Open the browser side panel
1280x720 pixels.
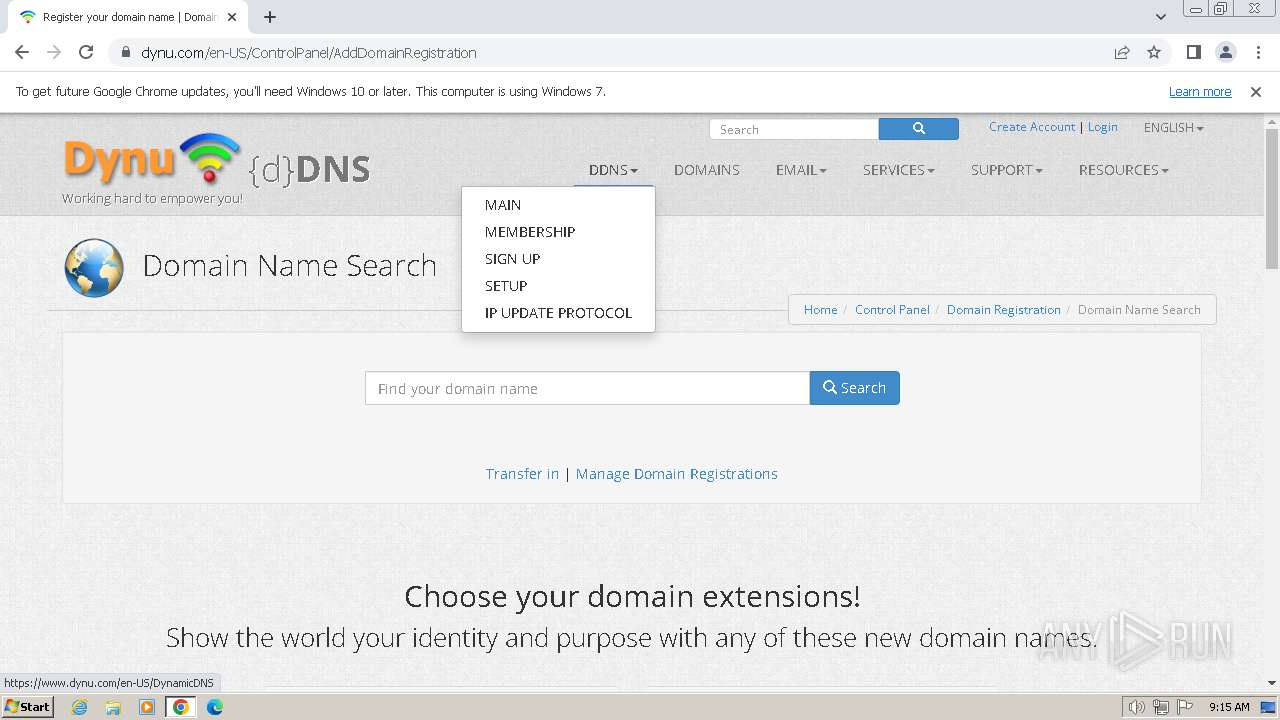click(x=1193, y=52)
